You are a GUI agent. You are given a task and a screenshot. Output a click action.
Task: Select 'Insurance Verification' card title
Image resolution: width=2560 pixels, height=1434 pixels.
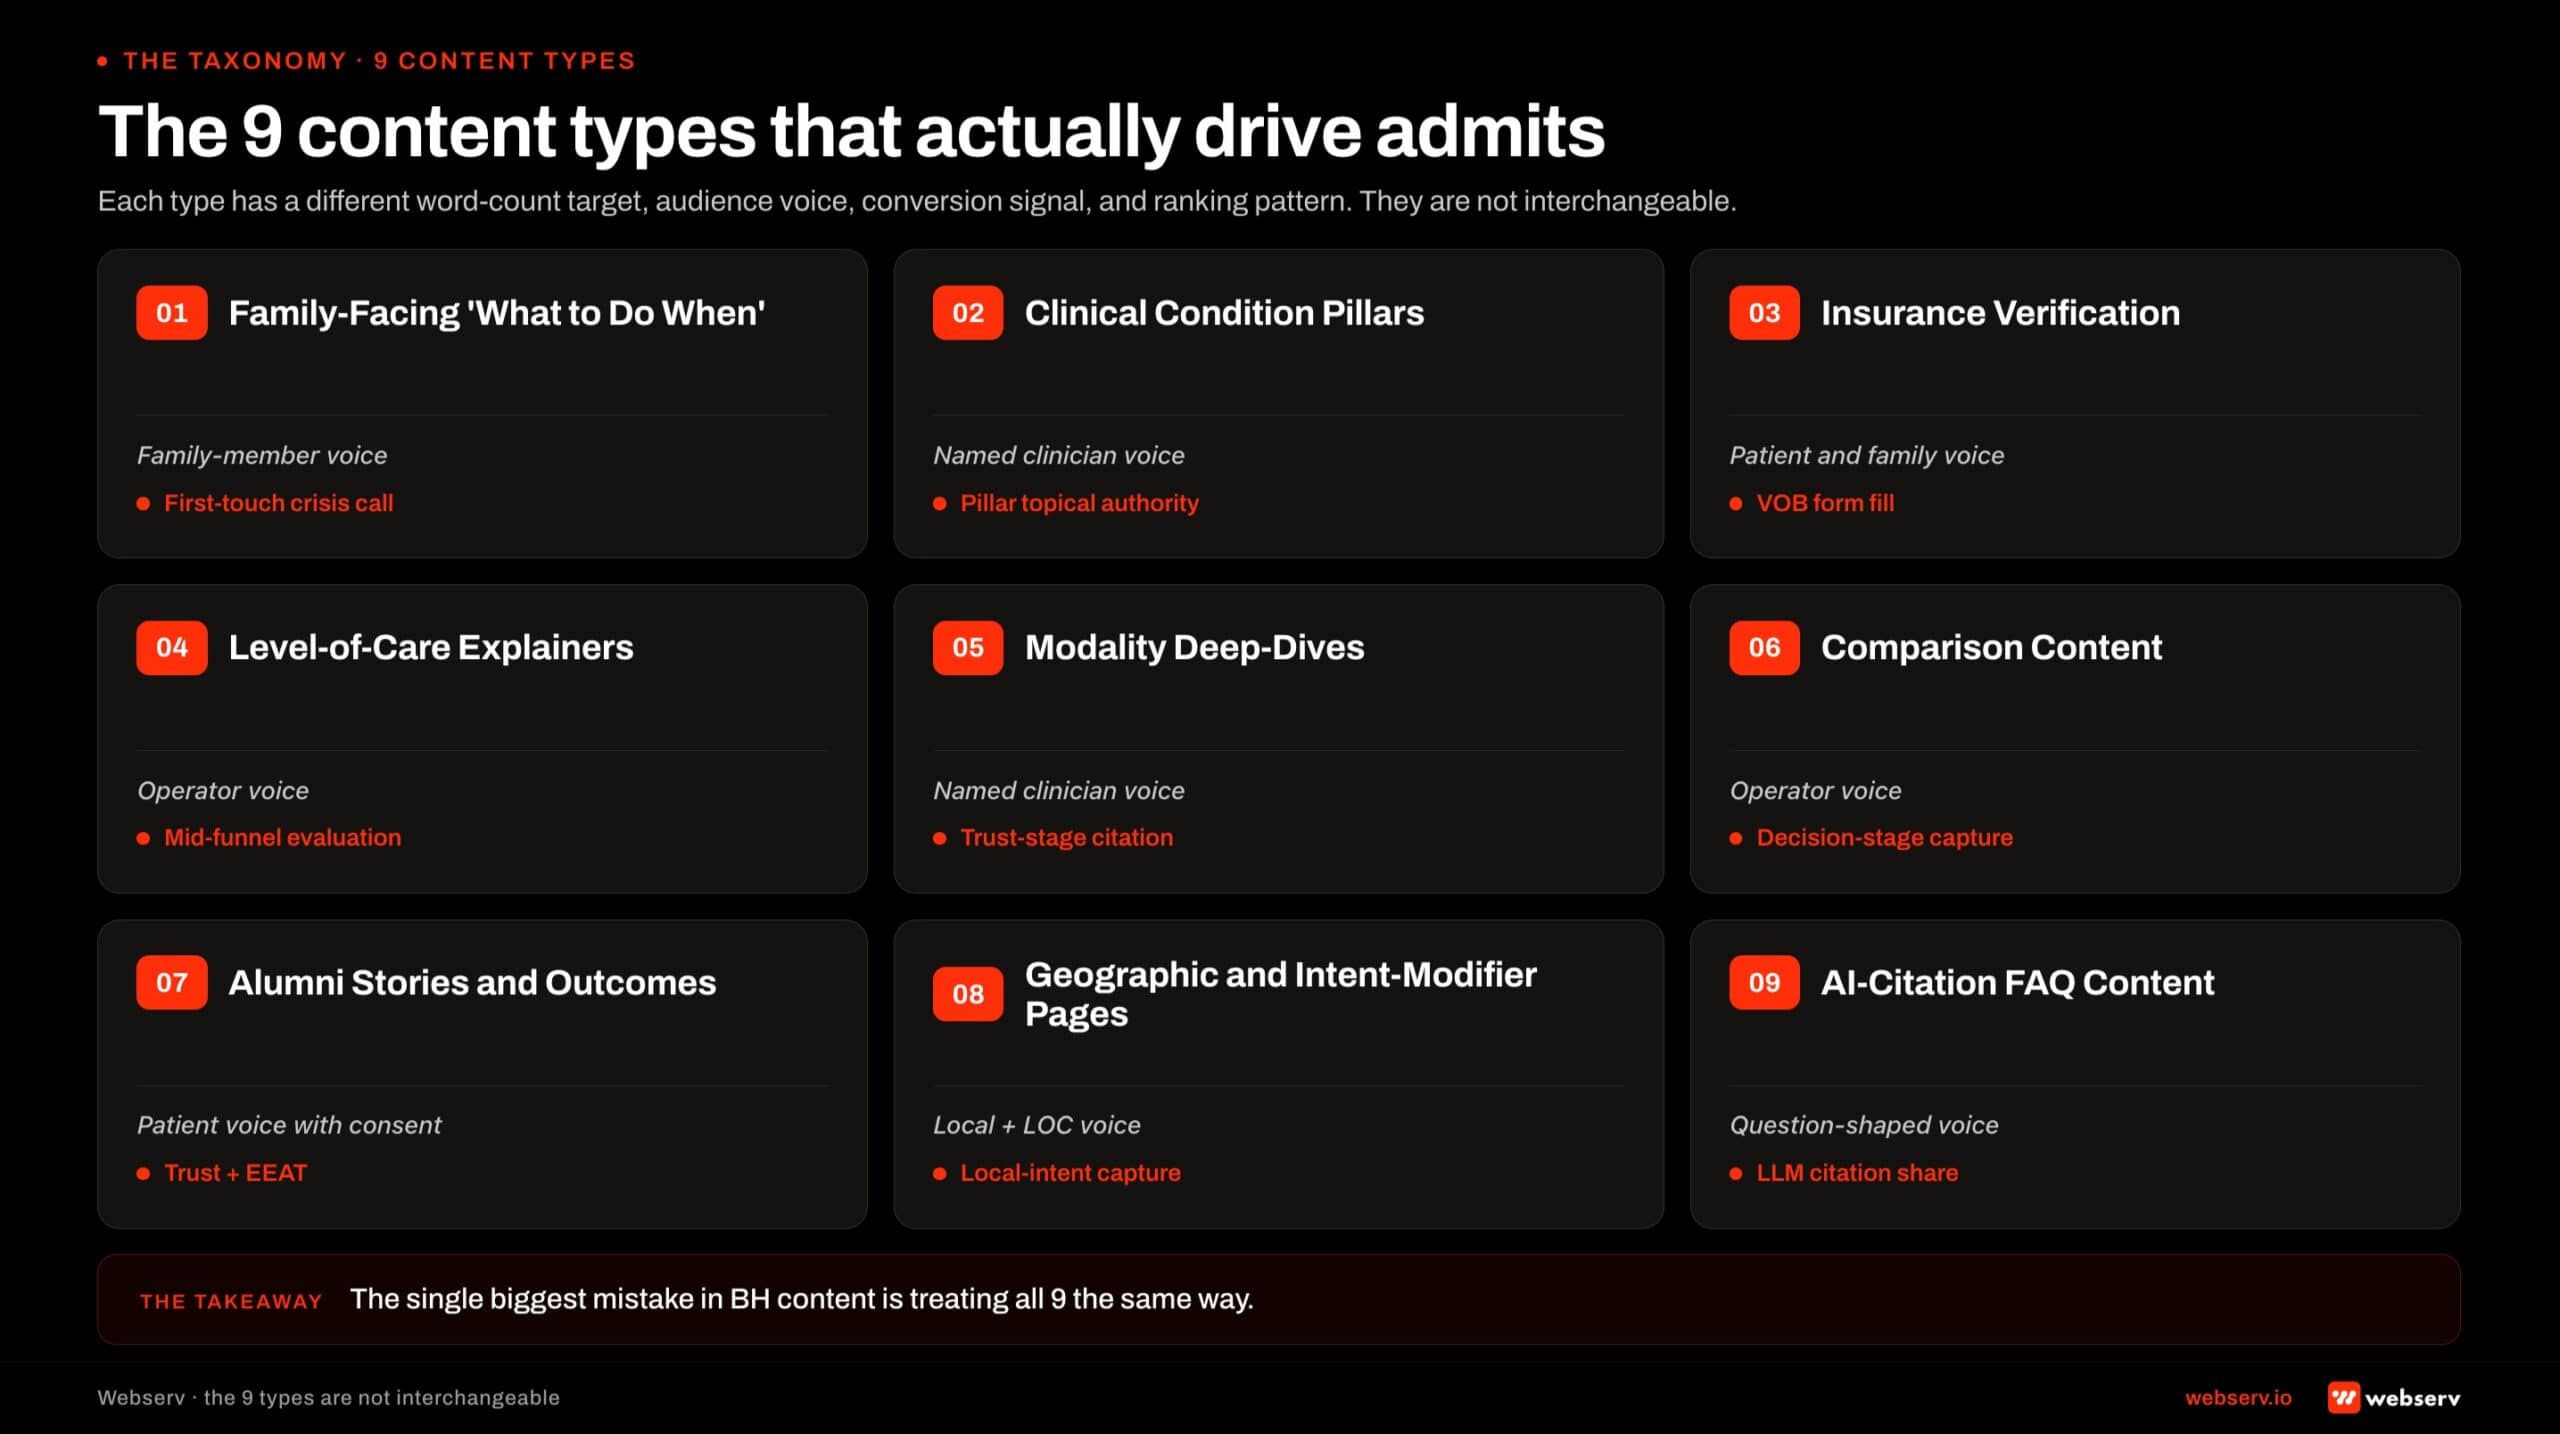click(2000, 313)
